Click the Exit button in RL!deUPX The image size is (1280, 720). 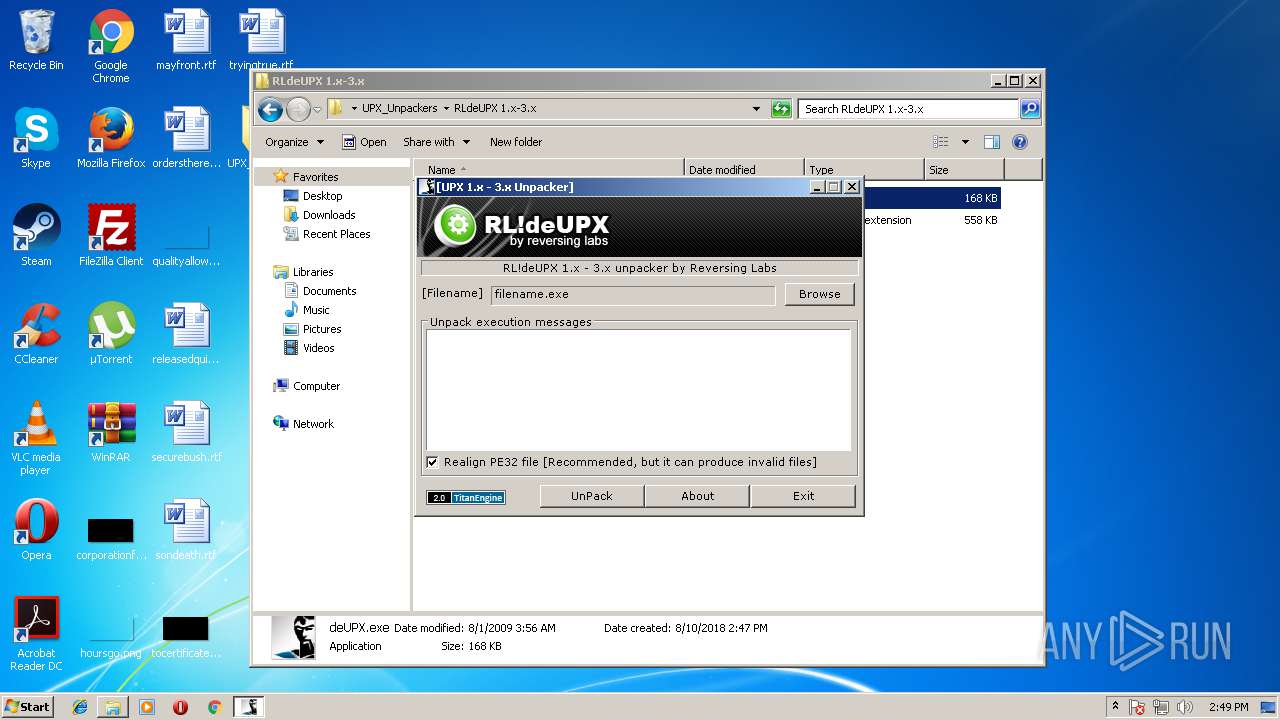point(803,496)
